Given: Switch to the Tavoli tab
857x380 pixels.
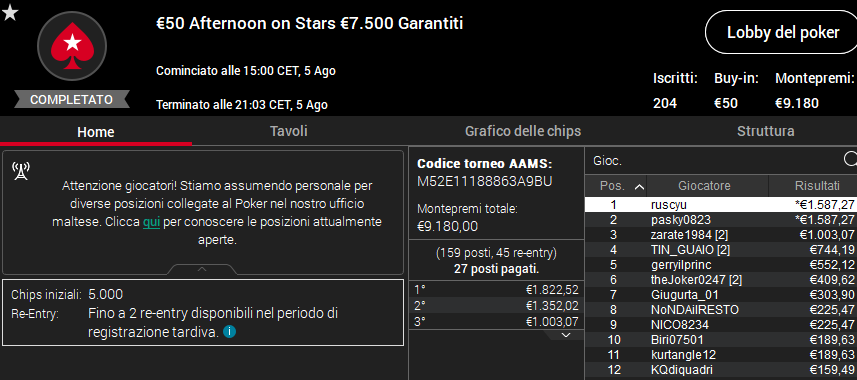Looking at the screenshot, I should pyautogui.click(x=289, y=131).
